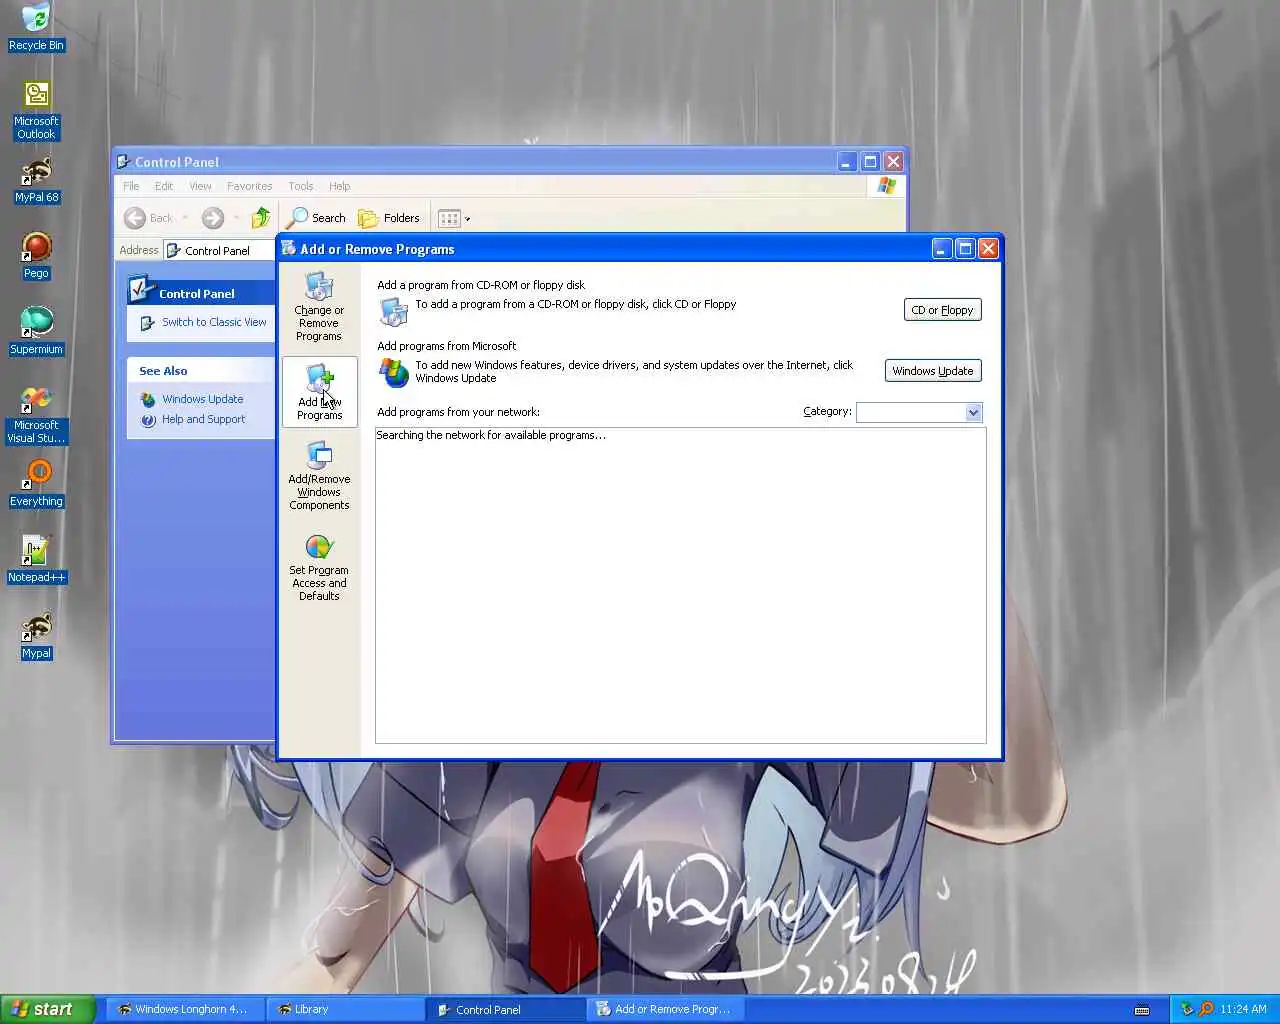The height and width of the screenshot is (1024, 1280).
Task: Click Searching the network for available programs text
Action: pos(491,435)
